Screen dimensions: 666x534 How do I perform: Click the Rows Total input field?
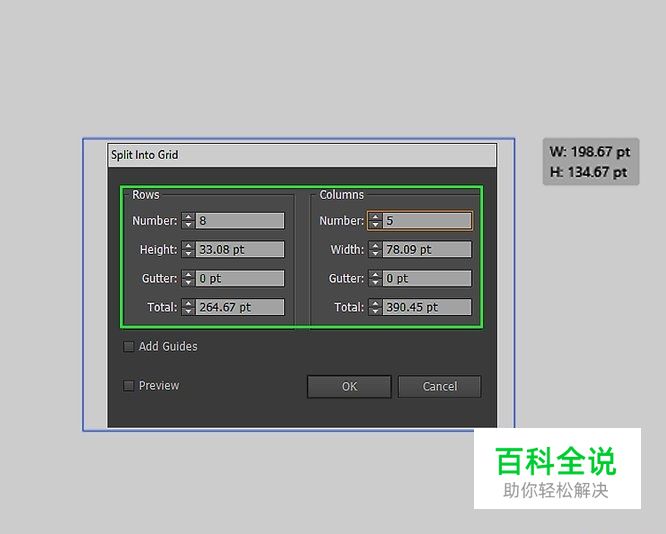click(x=240, y=307)
